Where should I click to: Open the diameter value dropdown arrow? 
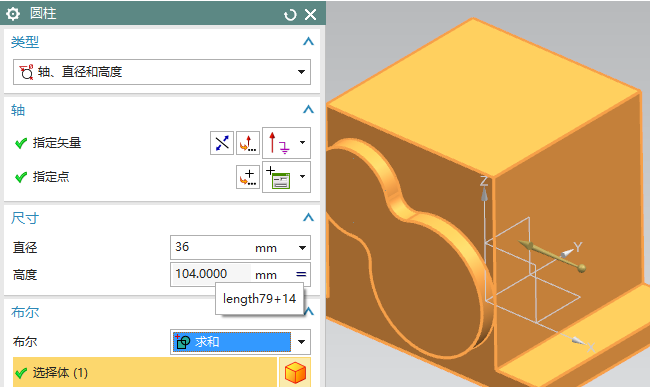pyautogui.click(x=302, y=248)
